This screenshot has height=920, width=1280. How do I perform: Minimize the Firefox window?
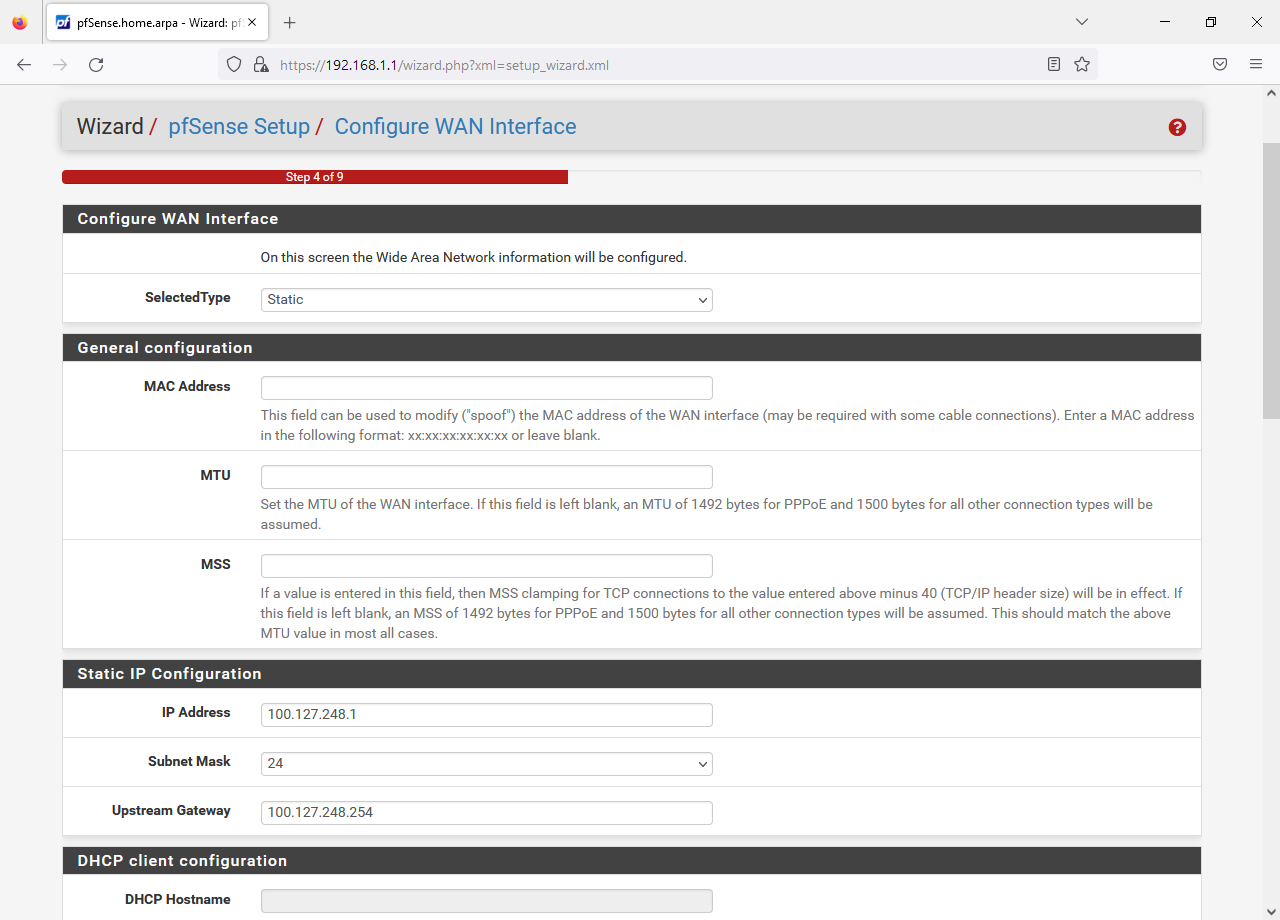[1165, 22]
